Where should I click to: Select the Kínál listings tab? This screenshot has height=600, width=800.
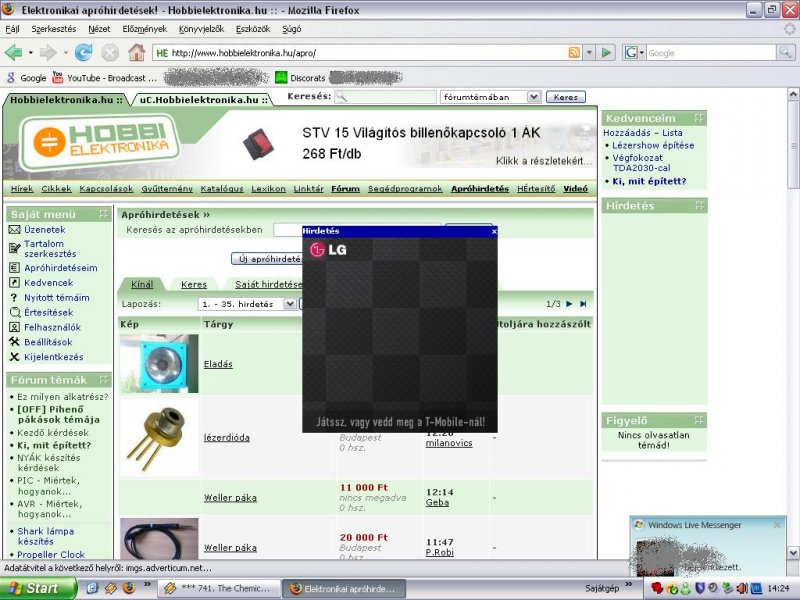(x=142, y=285)
